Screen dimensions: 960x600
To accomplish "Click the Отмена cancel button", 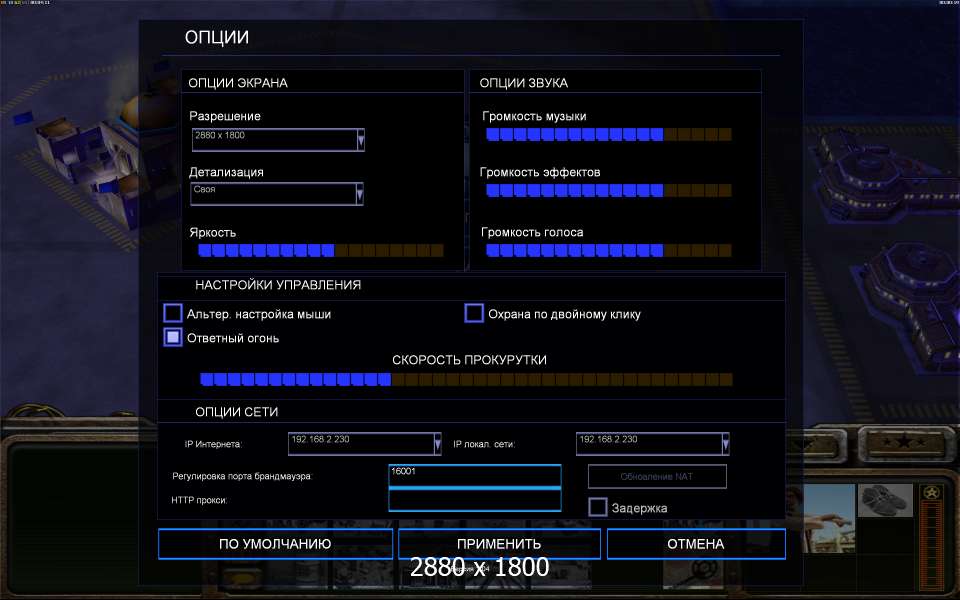I will pos(696,544).
